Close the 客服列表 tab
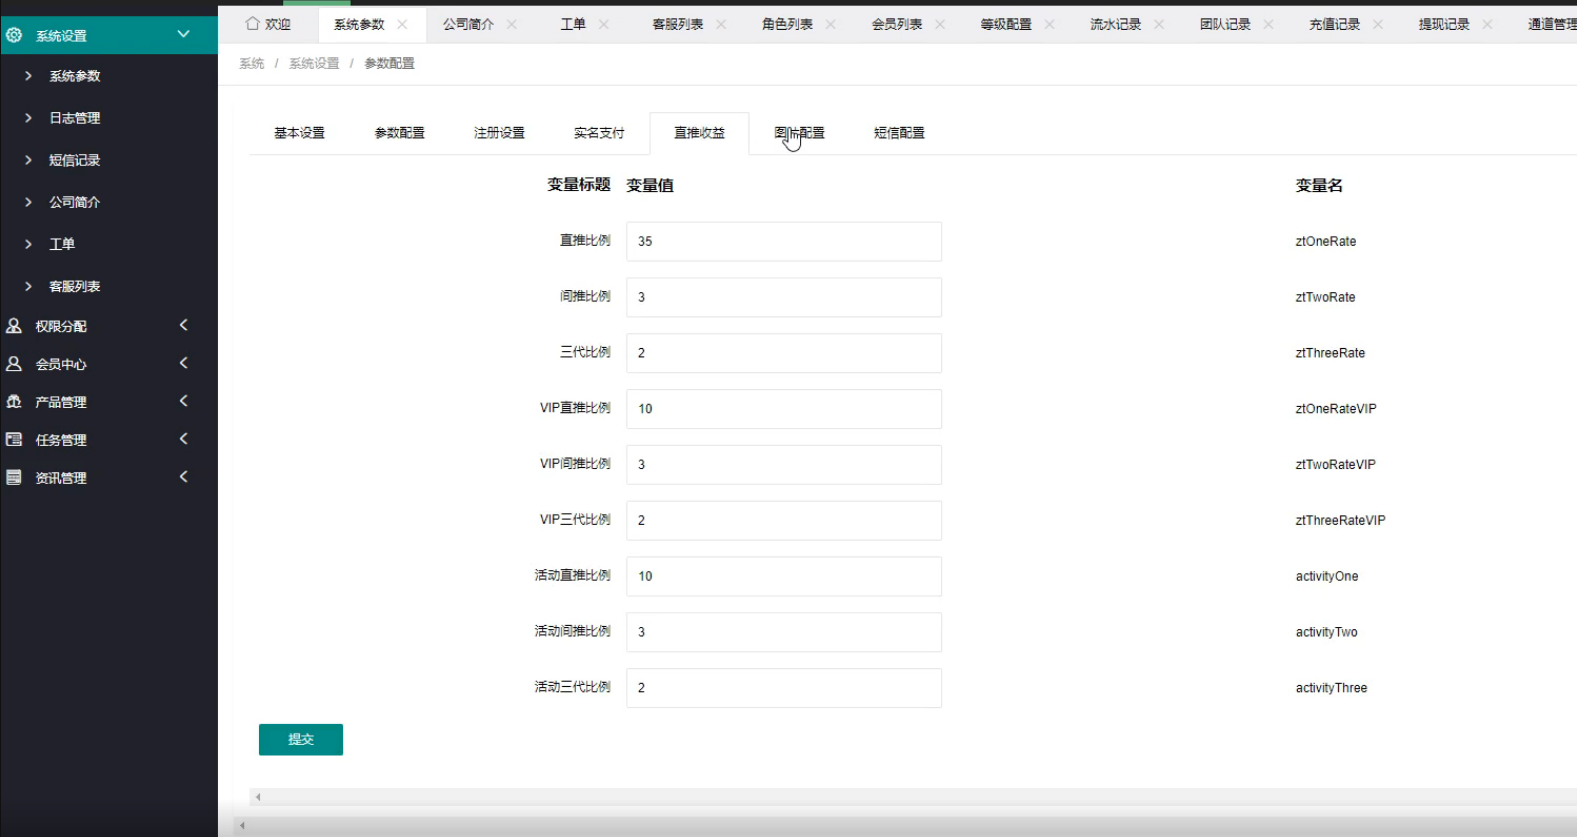The width and height of the screenshot is (1577, 837). [721, 24]
